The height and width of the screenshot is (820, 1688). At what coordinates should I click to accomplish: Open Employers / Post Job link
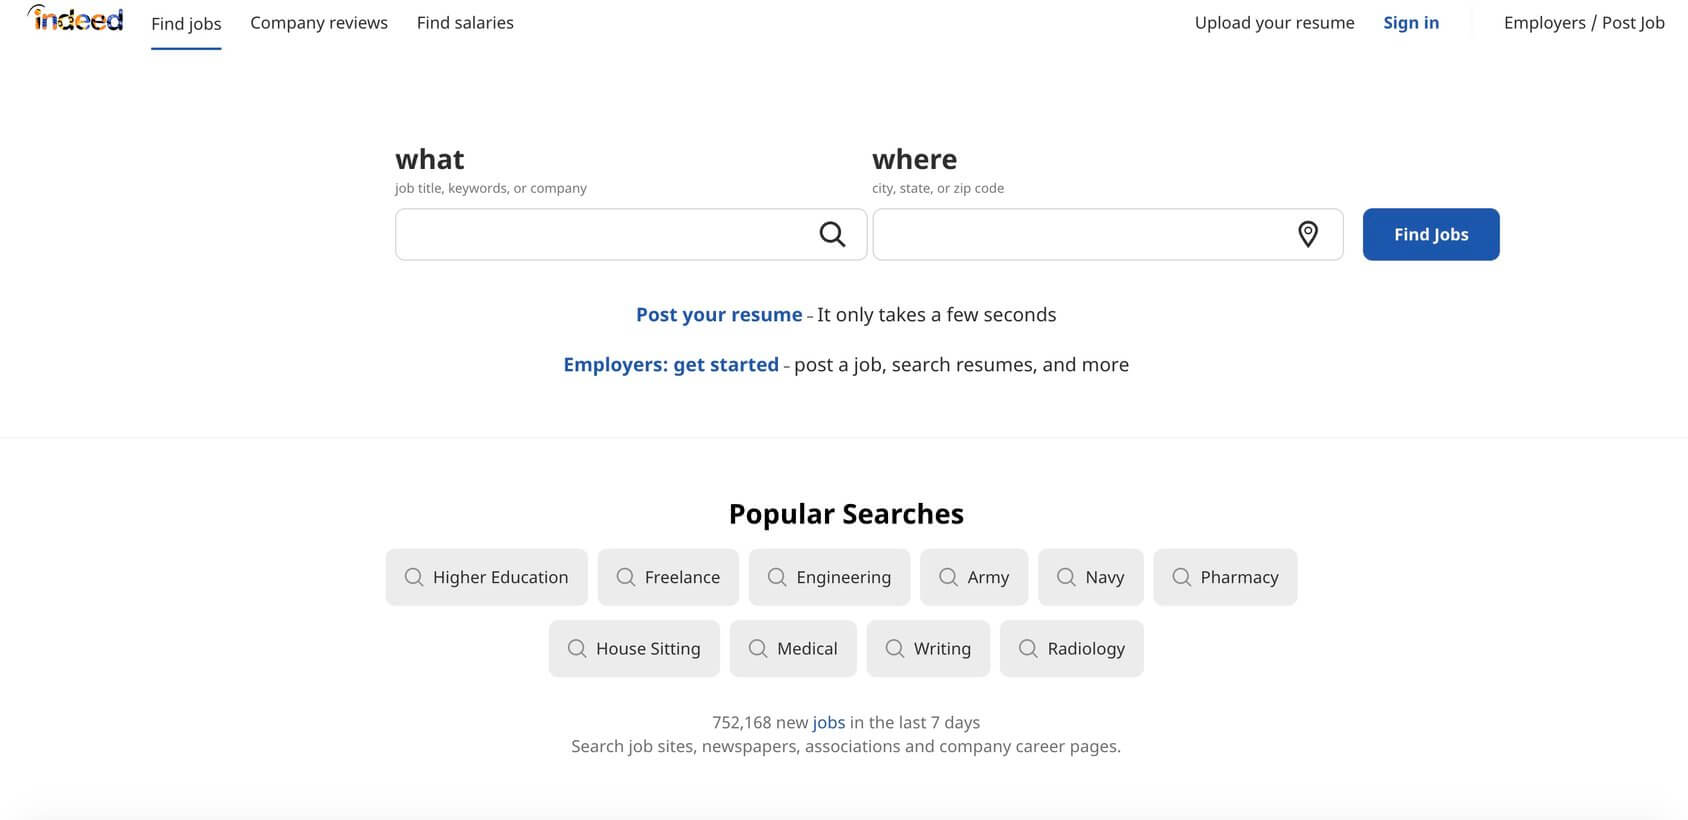pyautogui.click(x=1584, y=23)
